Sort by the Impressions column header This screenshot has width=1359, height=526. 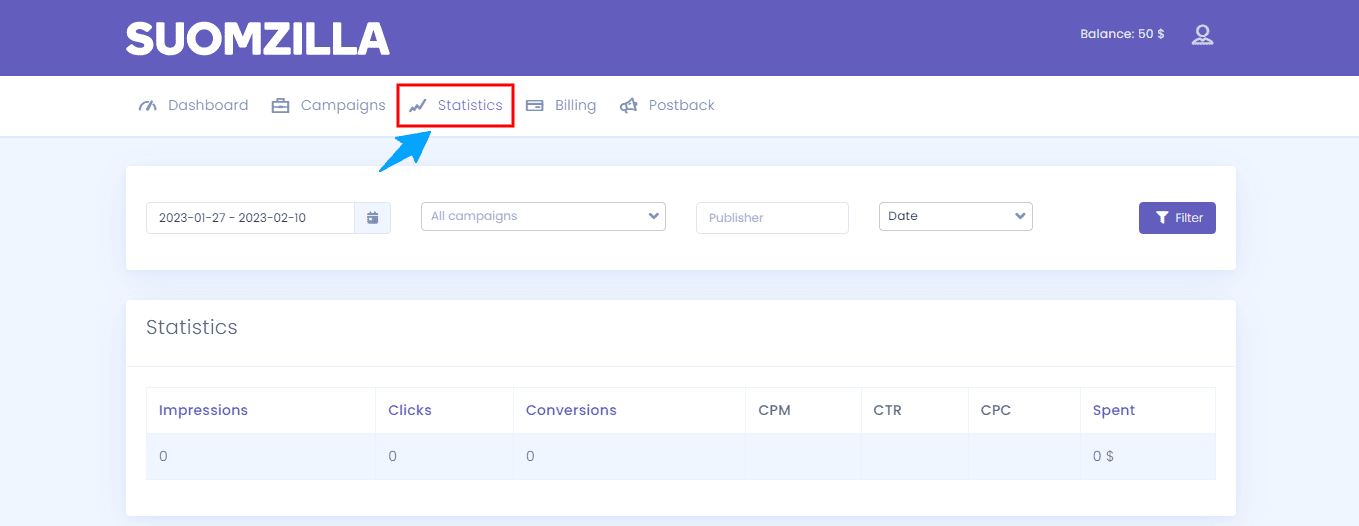coord(203,410)
